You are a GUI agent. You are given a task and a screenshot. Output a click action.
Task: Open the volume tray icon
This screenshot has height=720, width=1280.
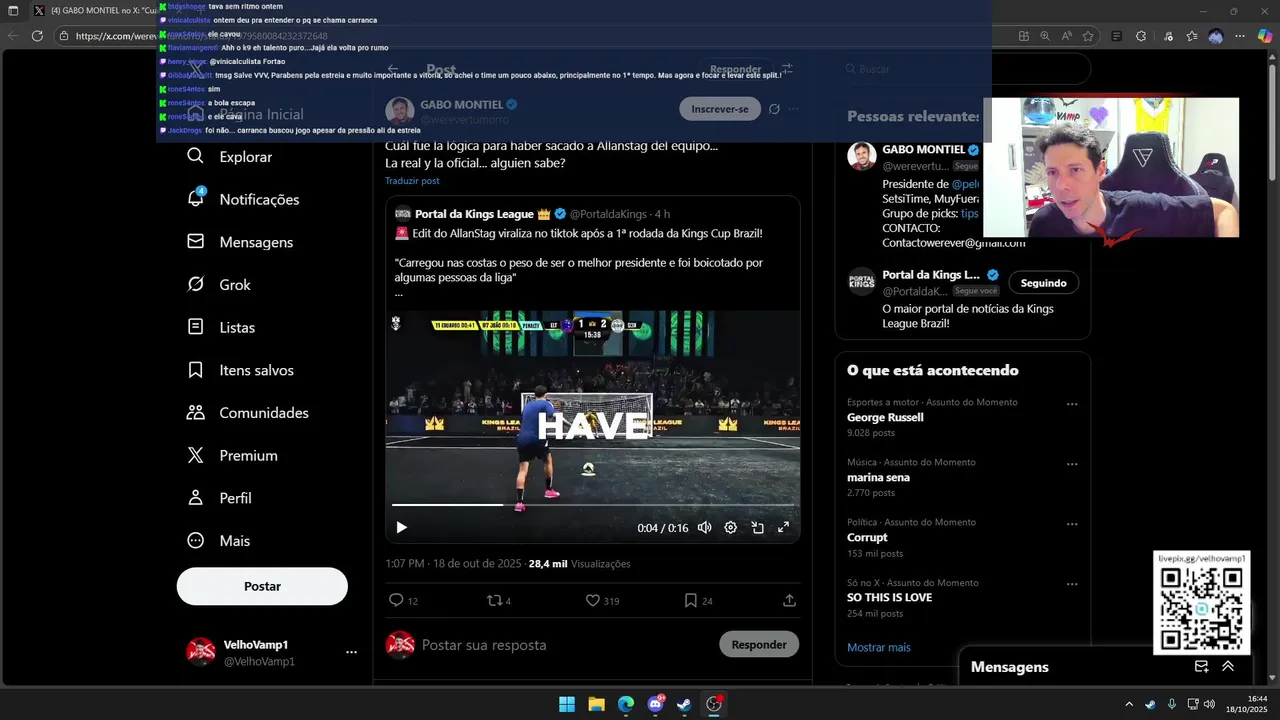click(x=1209, y=704)
